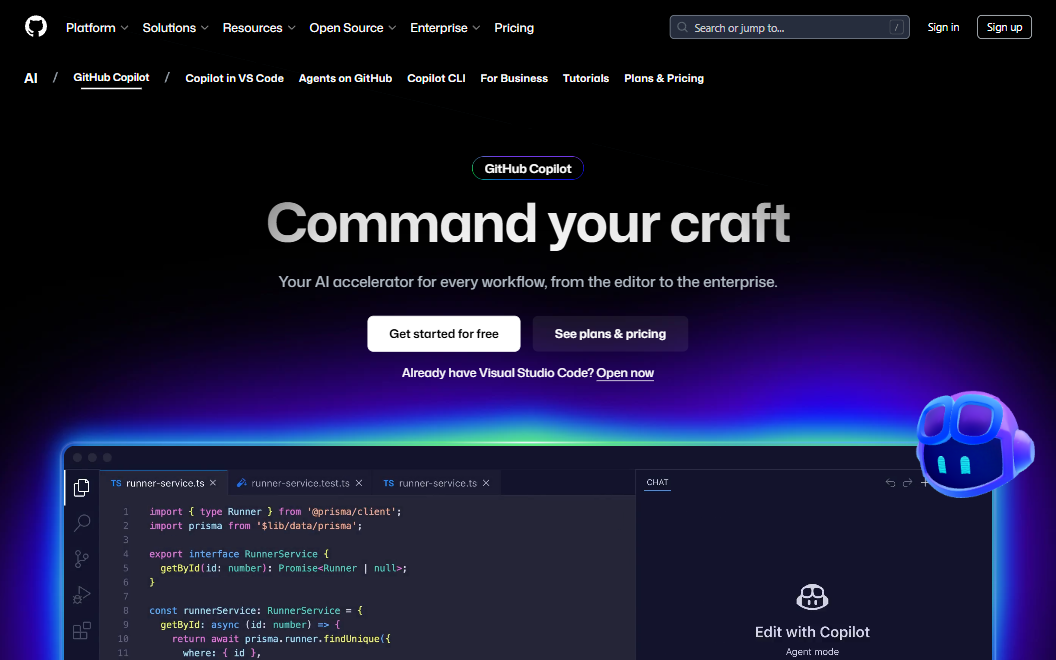Open the Explorer icon in the editor sidebar

point(82,487)
